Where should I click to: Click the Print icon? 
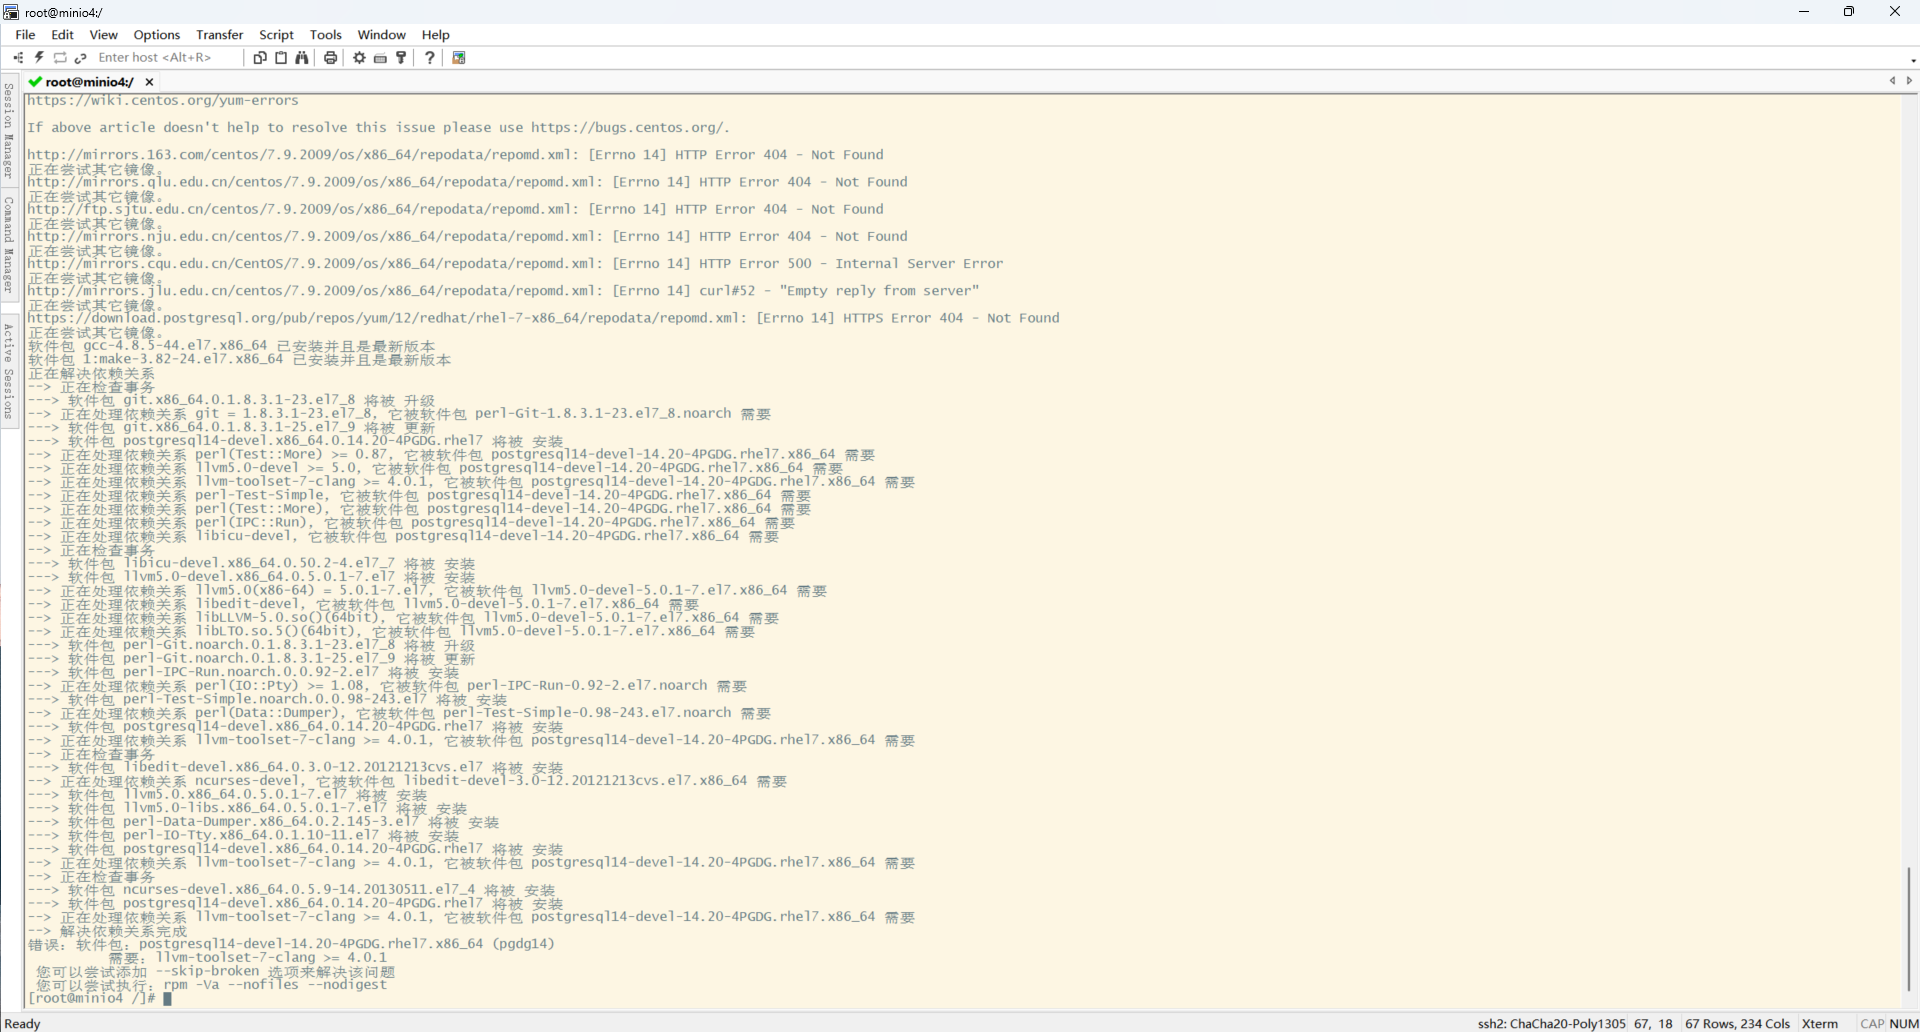pos(330,58)
